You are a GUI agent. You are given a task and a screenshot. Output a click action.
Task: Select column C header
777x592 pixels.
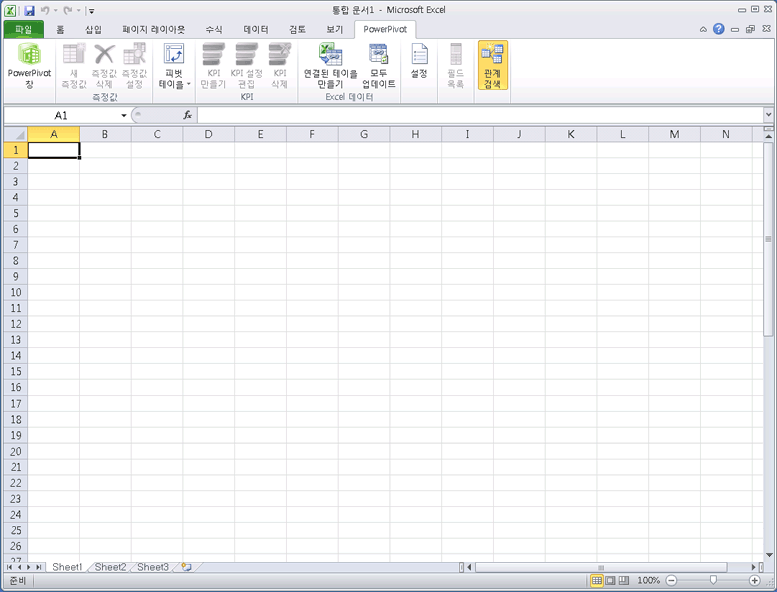[157, 134]
